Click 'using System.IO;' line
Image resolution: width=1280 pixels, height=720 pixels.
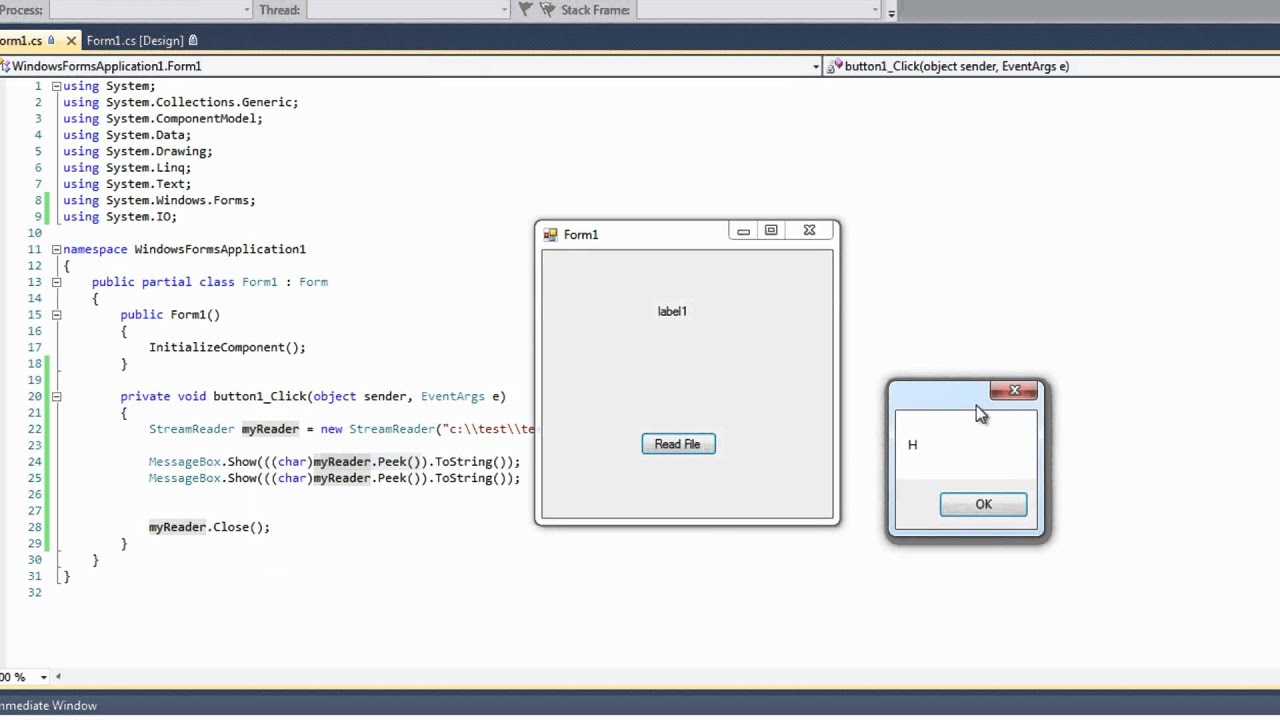pyautogui.click(x=120, y=217)
